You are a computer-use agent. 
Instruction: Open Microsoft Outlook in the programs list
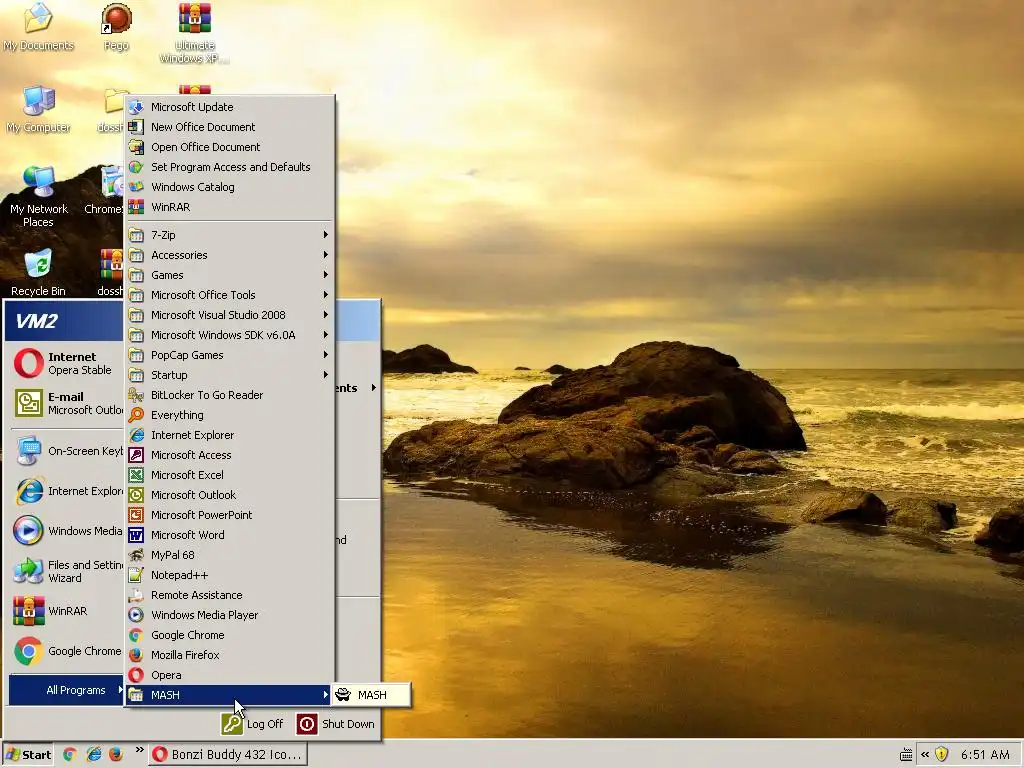230,495
